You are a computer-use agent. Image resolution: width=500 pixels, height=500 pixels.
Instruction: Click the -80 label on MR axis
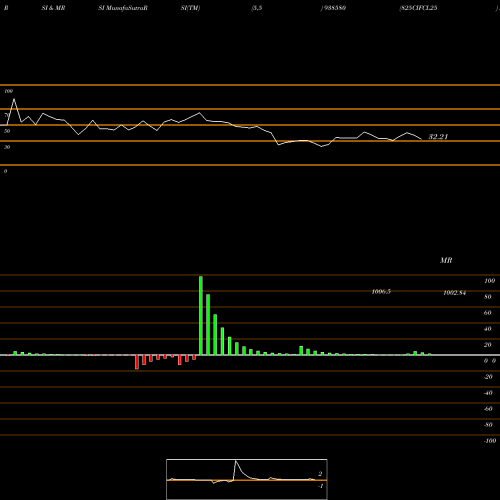[x=488, y=425]
